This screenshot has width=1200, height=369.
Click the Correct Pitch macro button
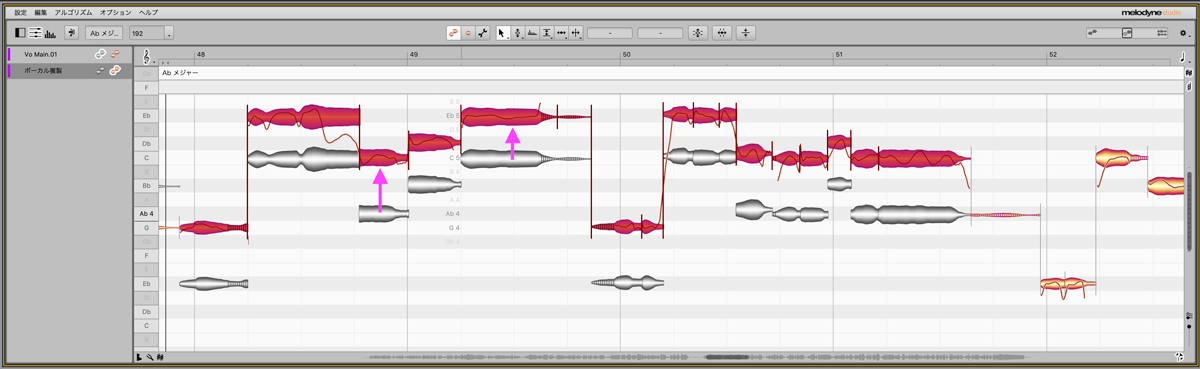pyautogui.click(x=698, y=33)
